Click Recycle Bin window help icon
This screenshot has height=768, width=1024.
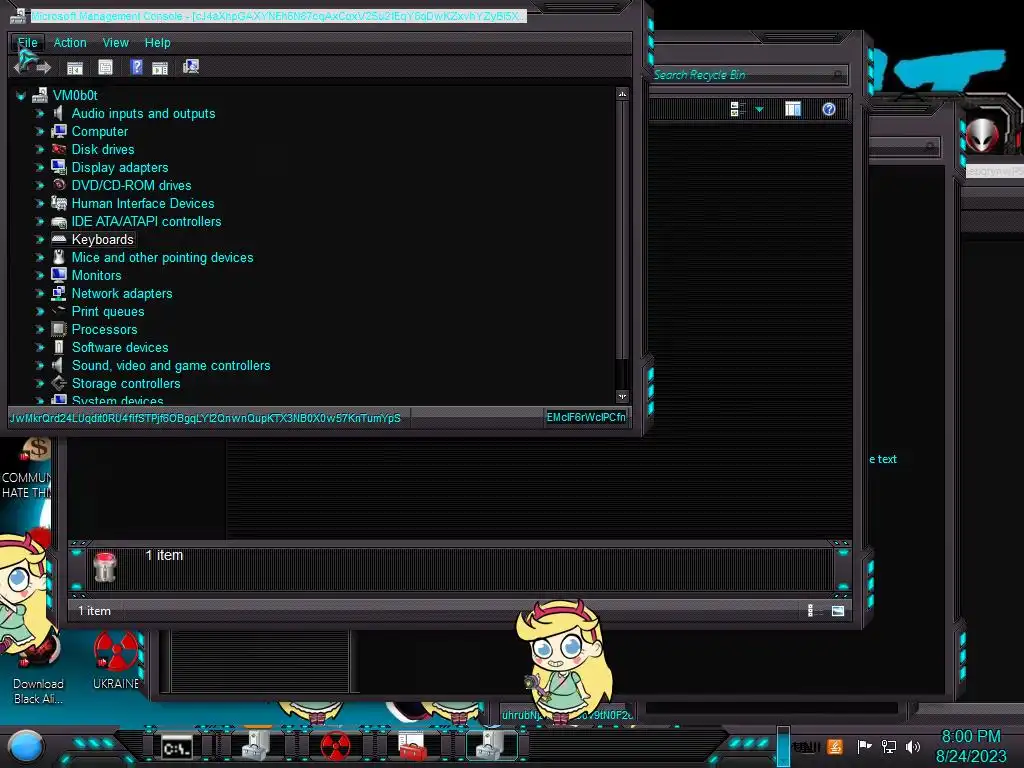pos(829,109)
